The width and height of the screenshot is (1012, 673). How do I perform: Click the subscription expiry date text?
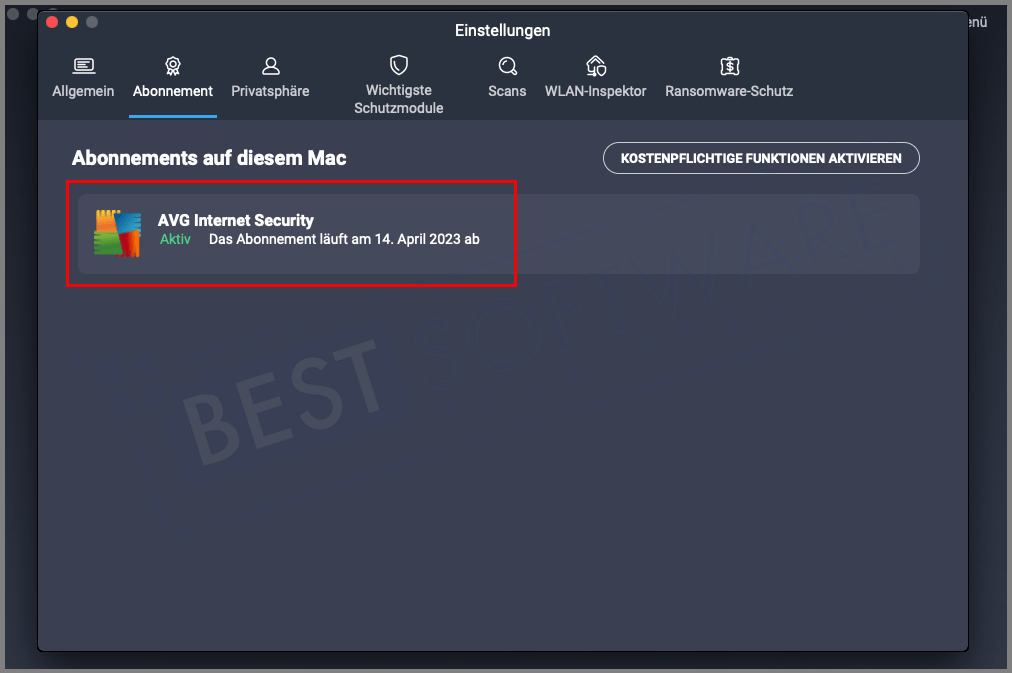(x=343, y=239)
